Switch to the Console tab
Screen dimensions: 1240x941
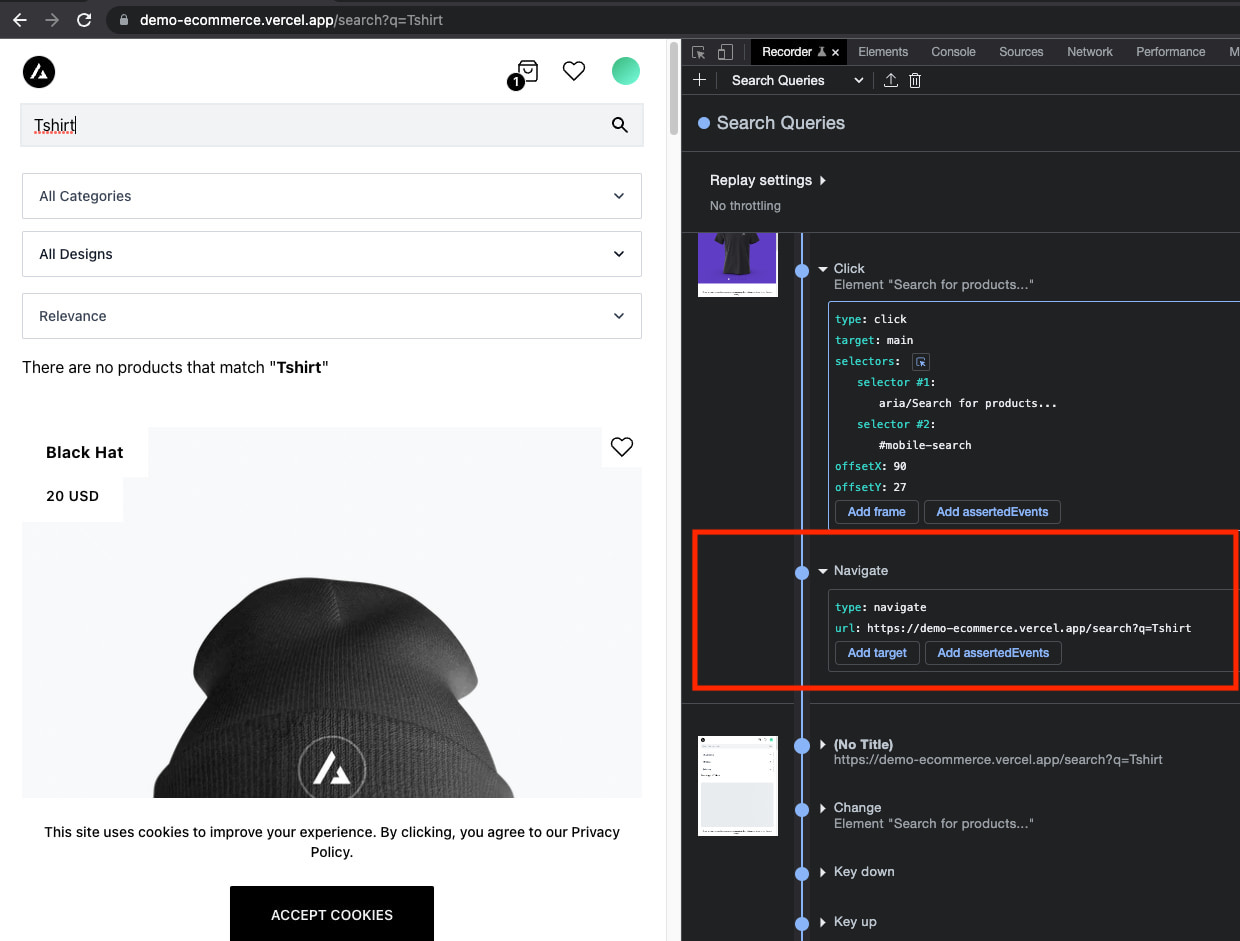pyautogui.click(x=952, y=51)
